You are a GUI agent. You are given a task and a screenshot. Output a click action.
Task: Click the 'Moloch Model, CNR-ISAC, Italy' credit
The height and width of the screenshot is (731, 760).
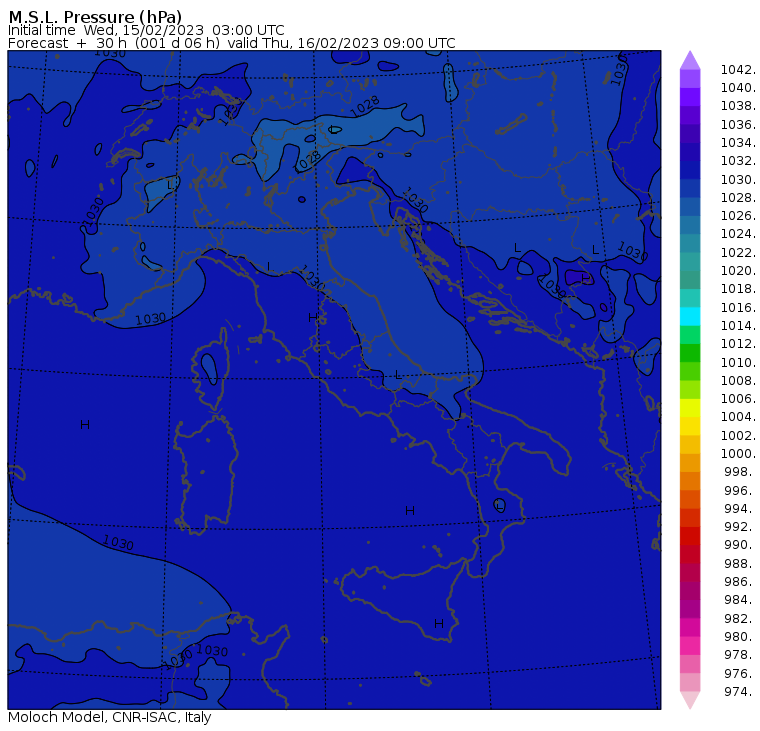tap(110, 717)
